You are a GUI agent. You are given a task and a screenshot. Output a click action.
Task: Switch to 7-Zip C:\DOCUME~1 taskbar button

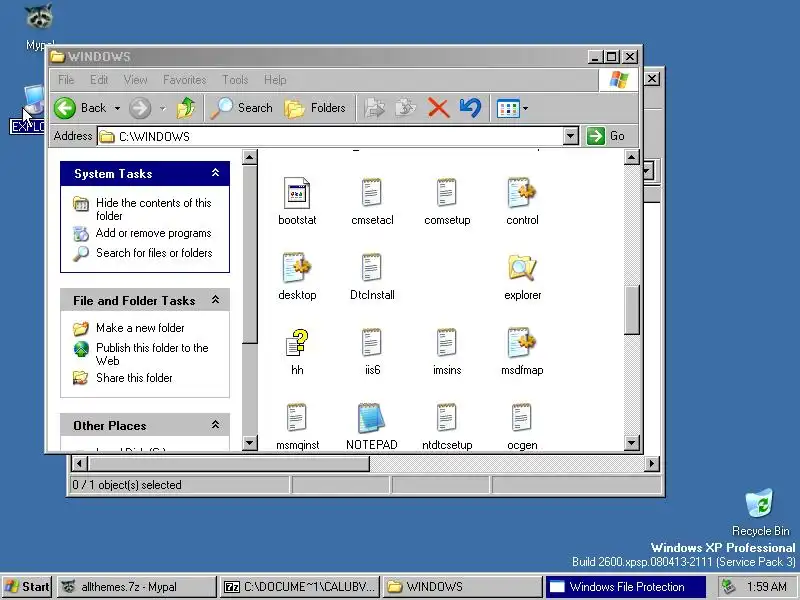click(x=301, y=587)
